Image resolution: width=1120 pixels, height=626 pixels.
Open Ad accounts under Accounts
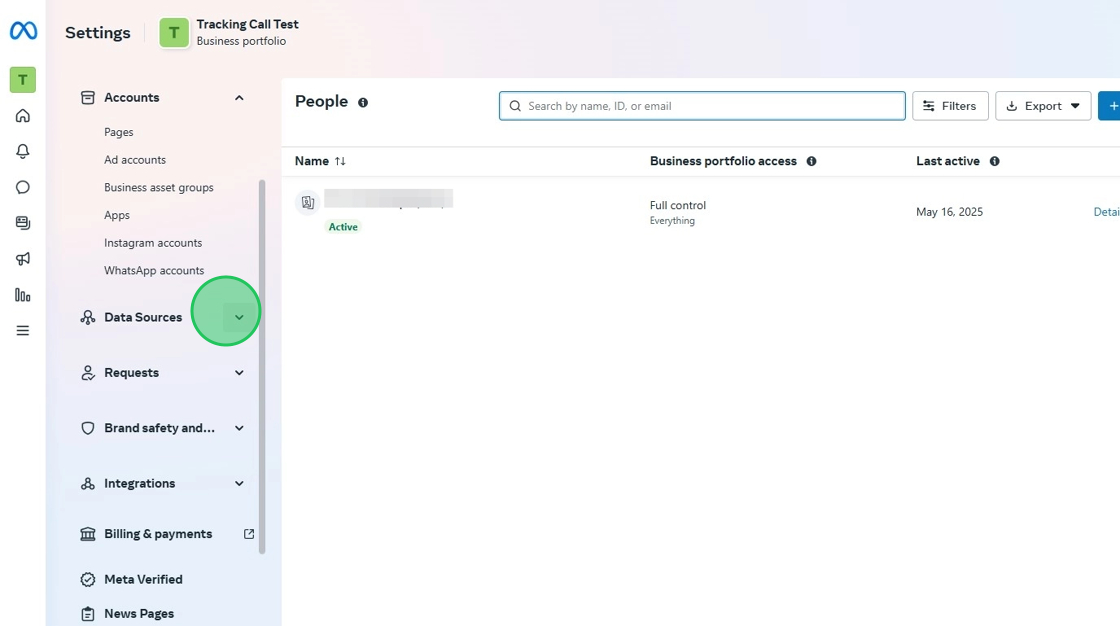[135, 160]
